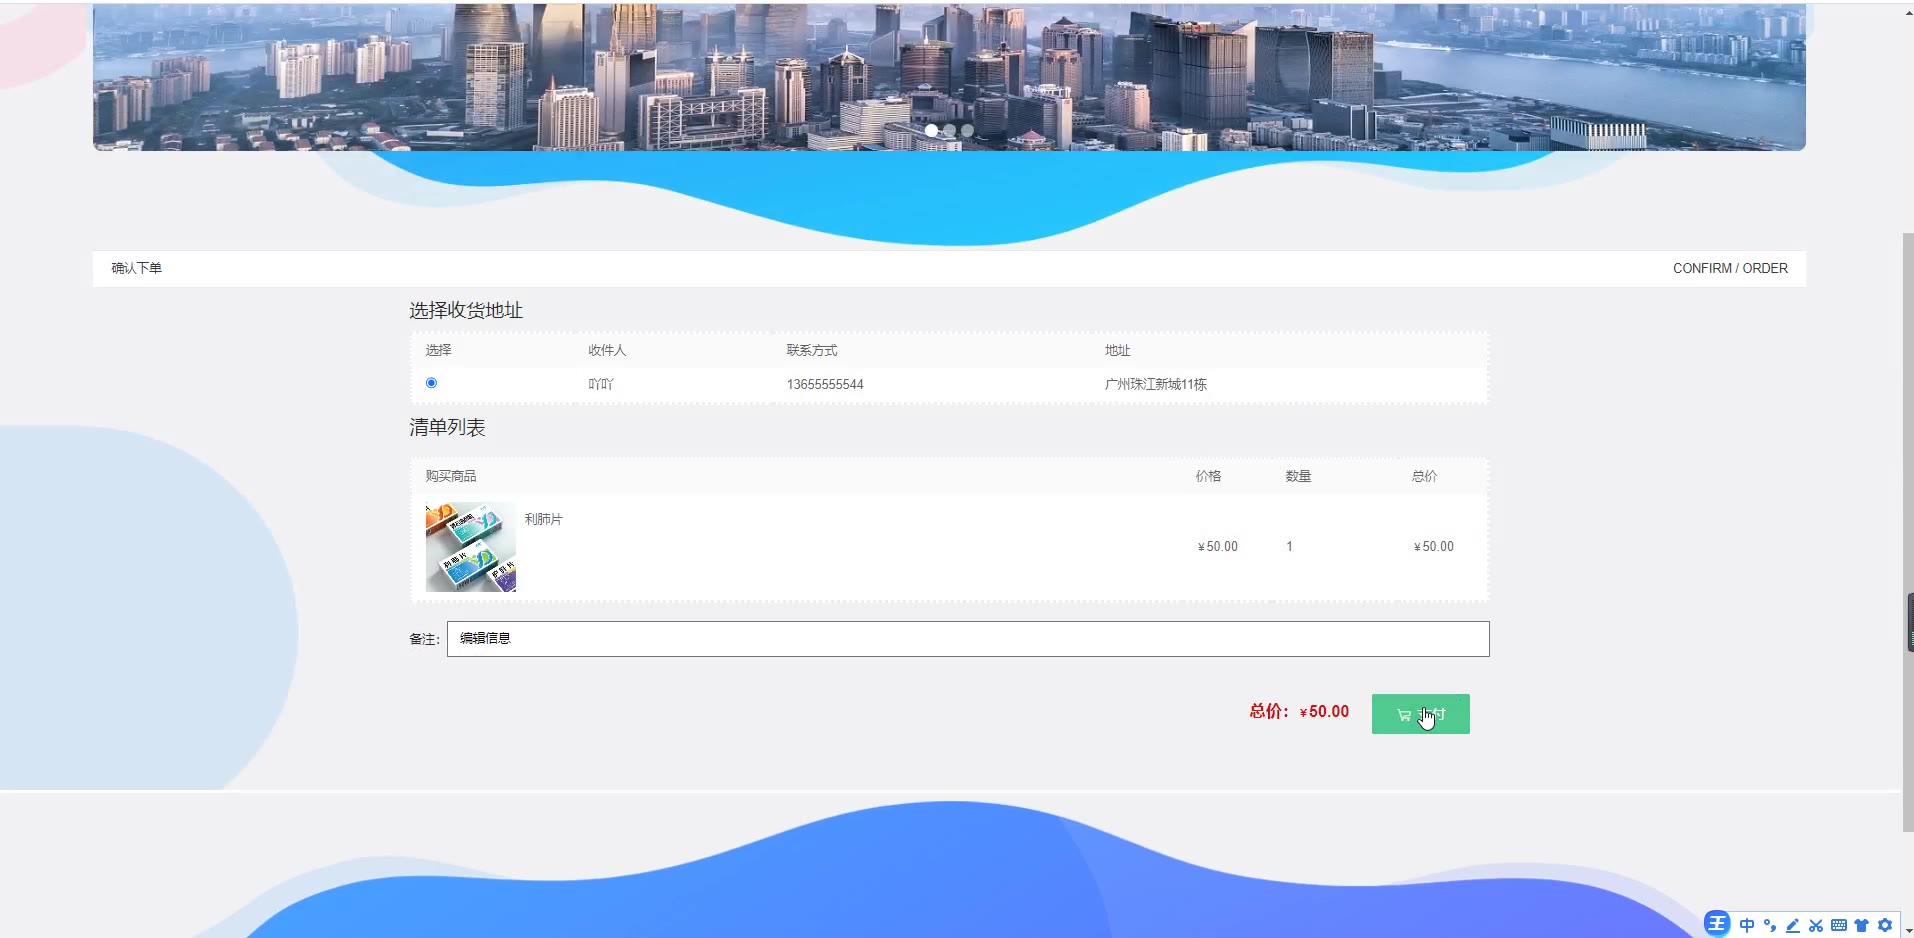Viewport: 1914px width, 938px height.
Task: Click the vertical page scrollbar thumb
Action: point(1908,532)
